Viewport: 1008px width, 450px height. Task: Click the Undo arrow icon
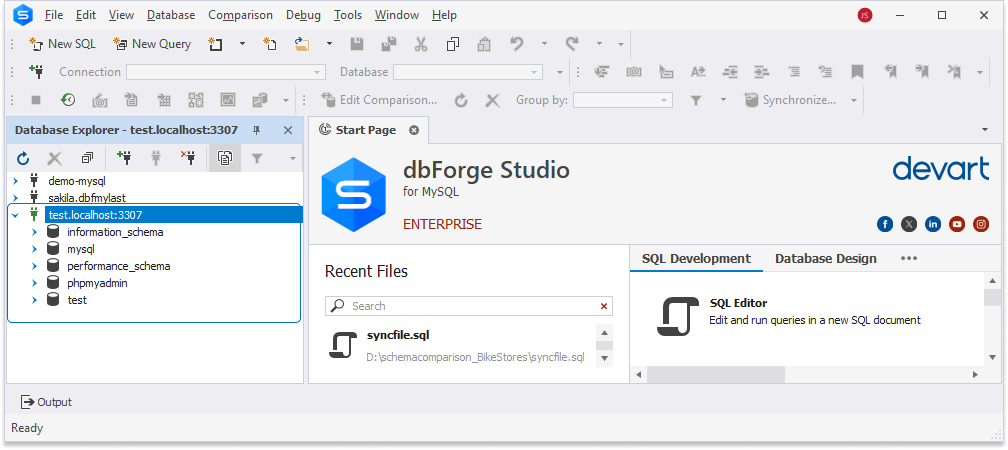[517, 44]
